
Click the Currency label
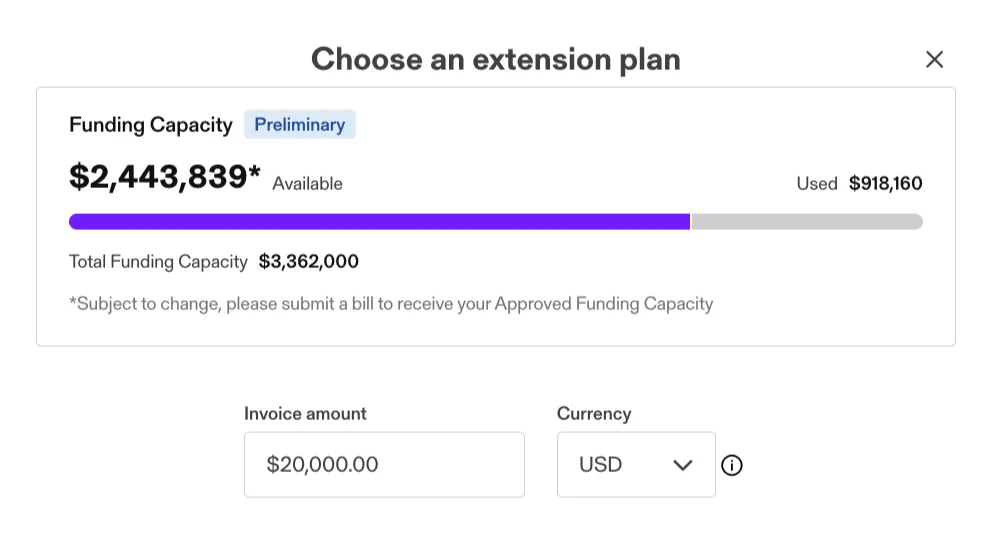(x=594, y=414)
